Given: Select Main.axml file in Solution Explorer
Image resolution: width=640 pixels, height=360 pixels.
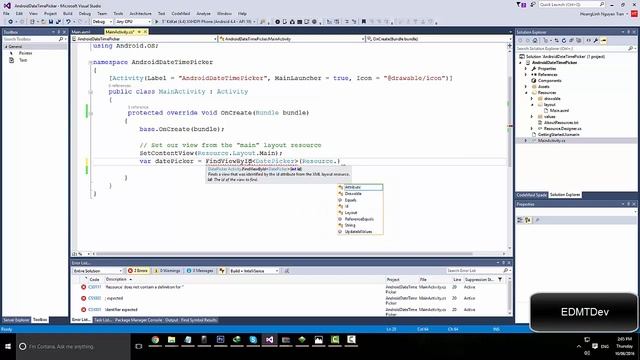Looking at the screenshot, I should [x=559, y=111].
